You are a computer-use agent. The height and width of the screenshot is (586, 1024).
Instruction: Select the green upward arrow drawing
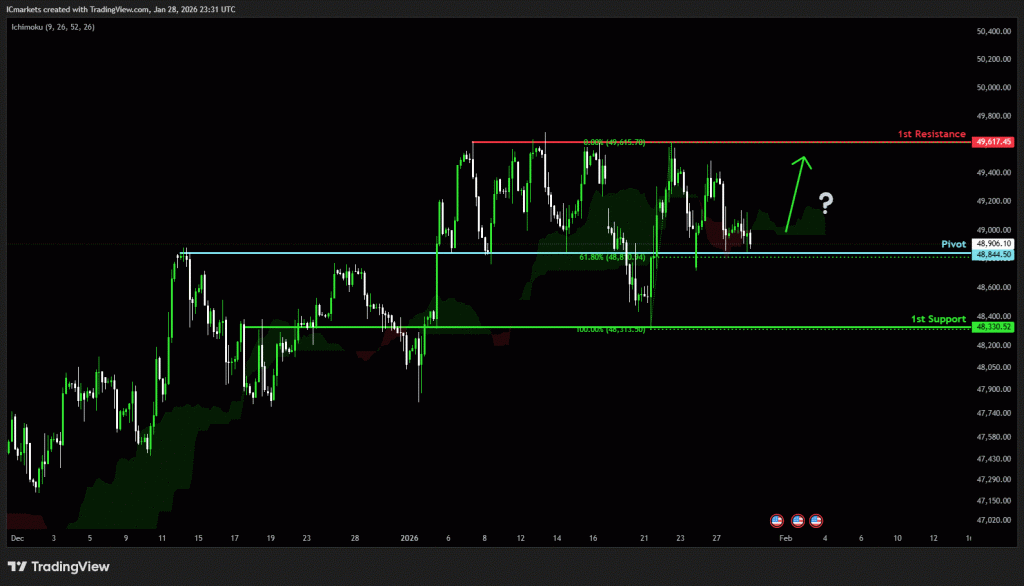797,193
